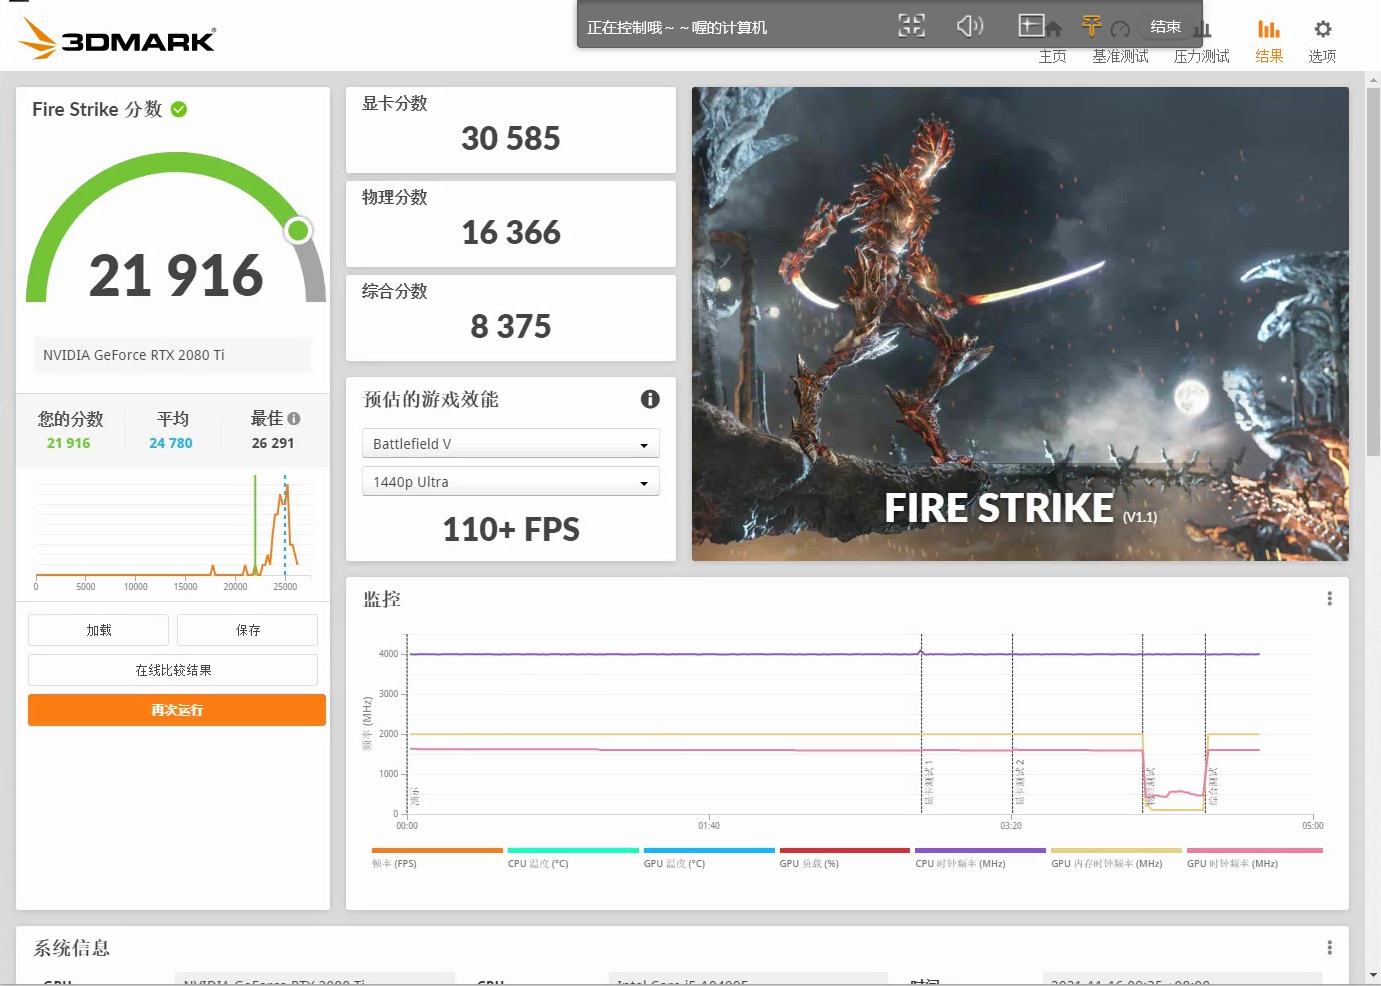Click the scrollbar down arrow
This screenshot has width=1381, height=986.
1374,976
